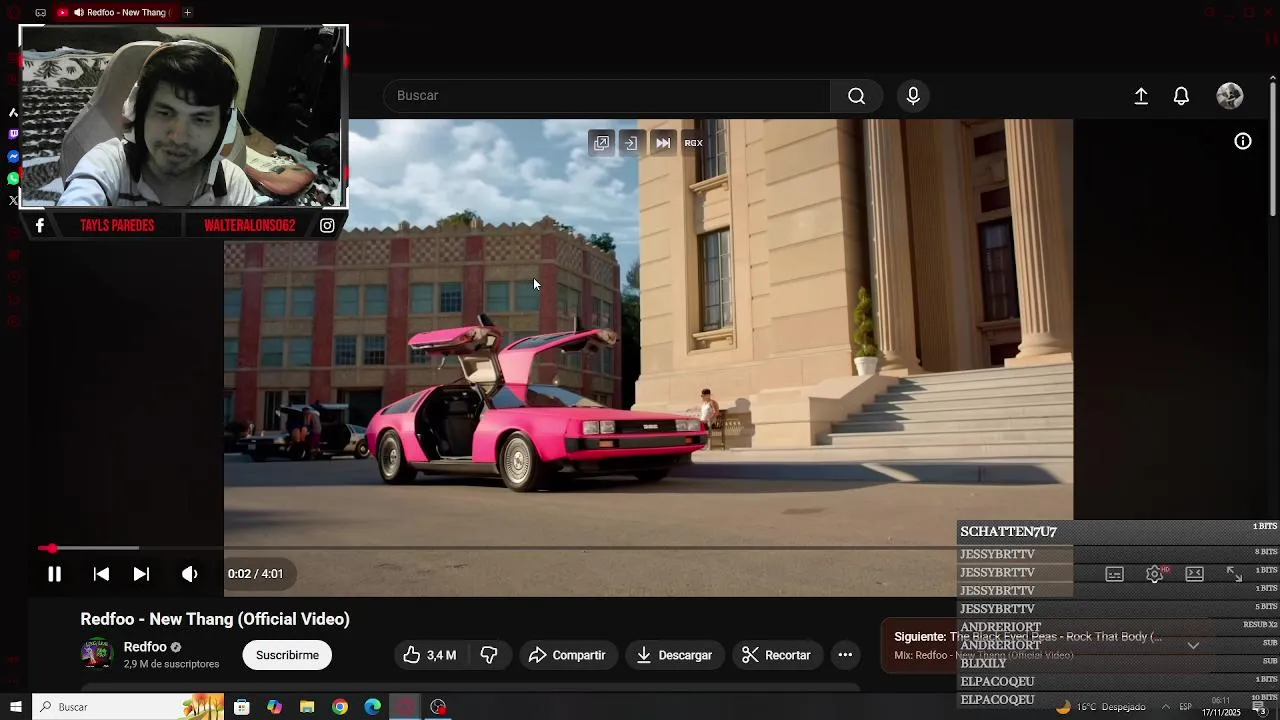1280x720 pixels.
Task: Click the Recortar clip button
Action: pos(777,655)
